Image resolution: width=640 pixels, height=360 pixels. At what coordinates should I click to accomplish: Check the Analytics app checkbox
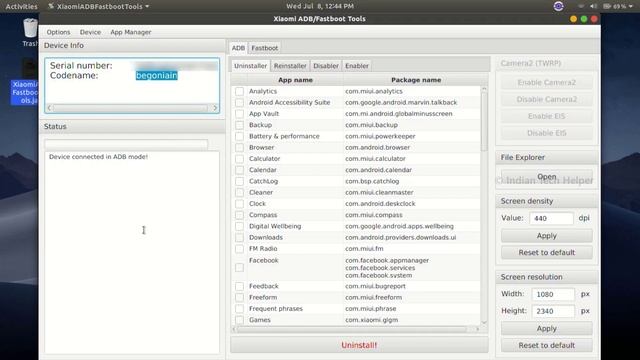[239, 91]
